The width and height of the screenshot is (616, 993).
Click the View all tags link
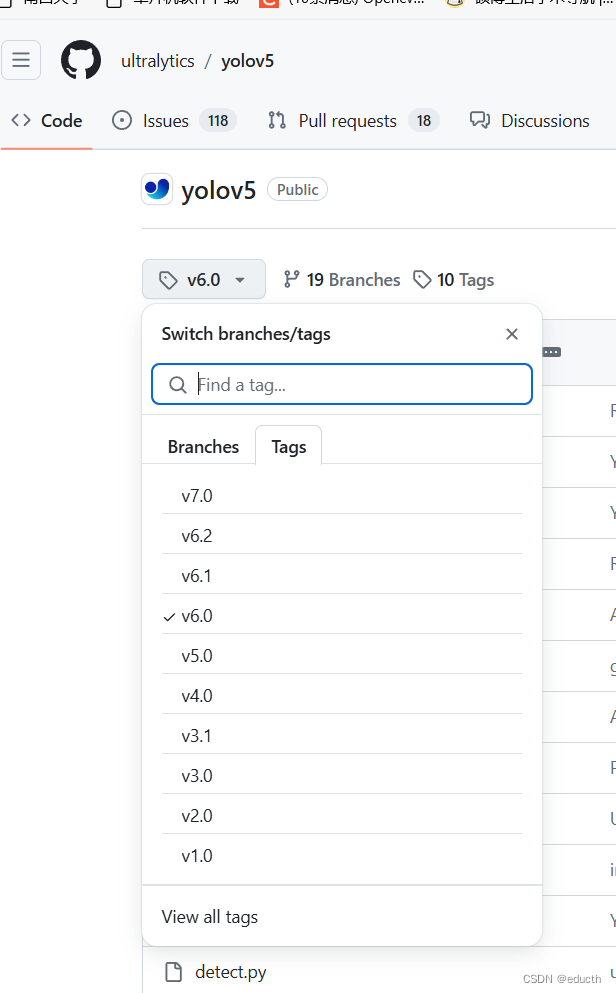click(209, 916)
